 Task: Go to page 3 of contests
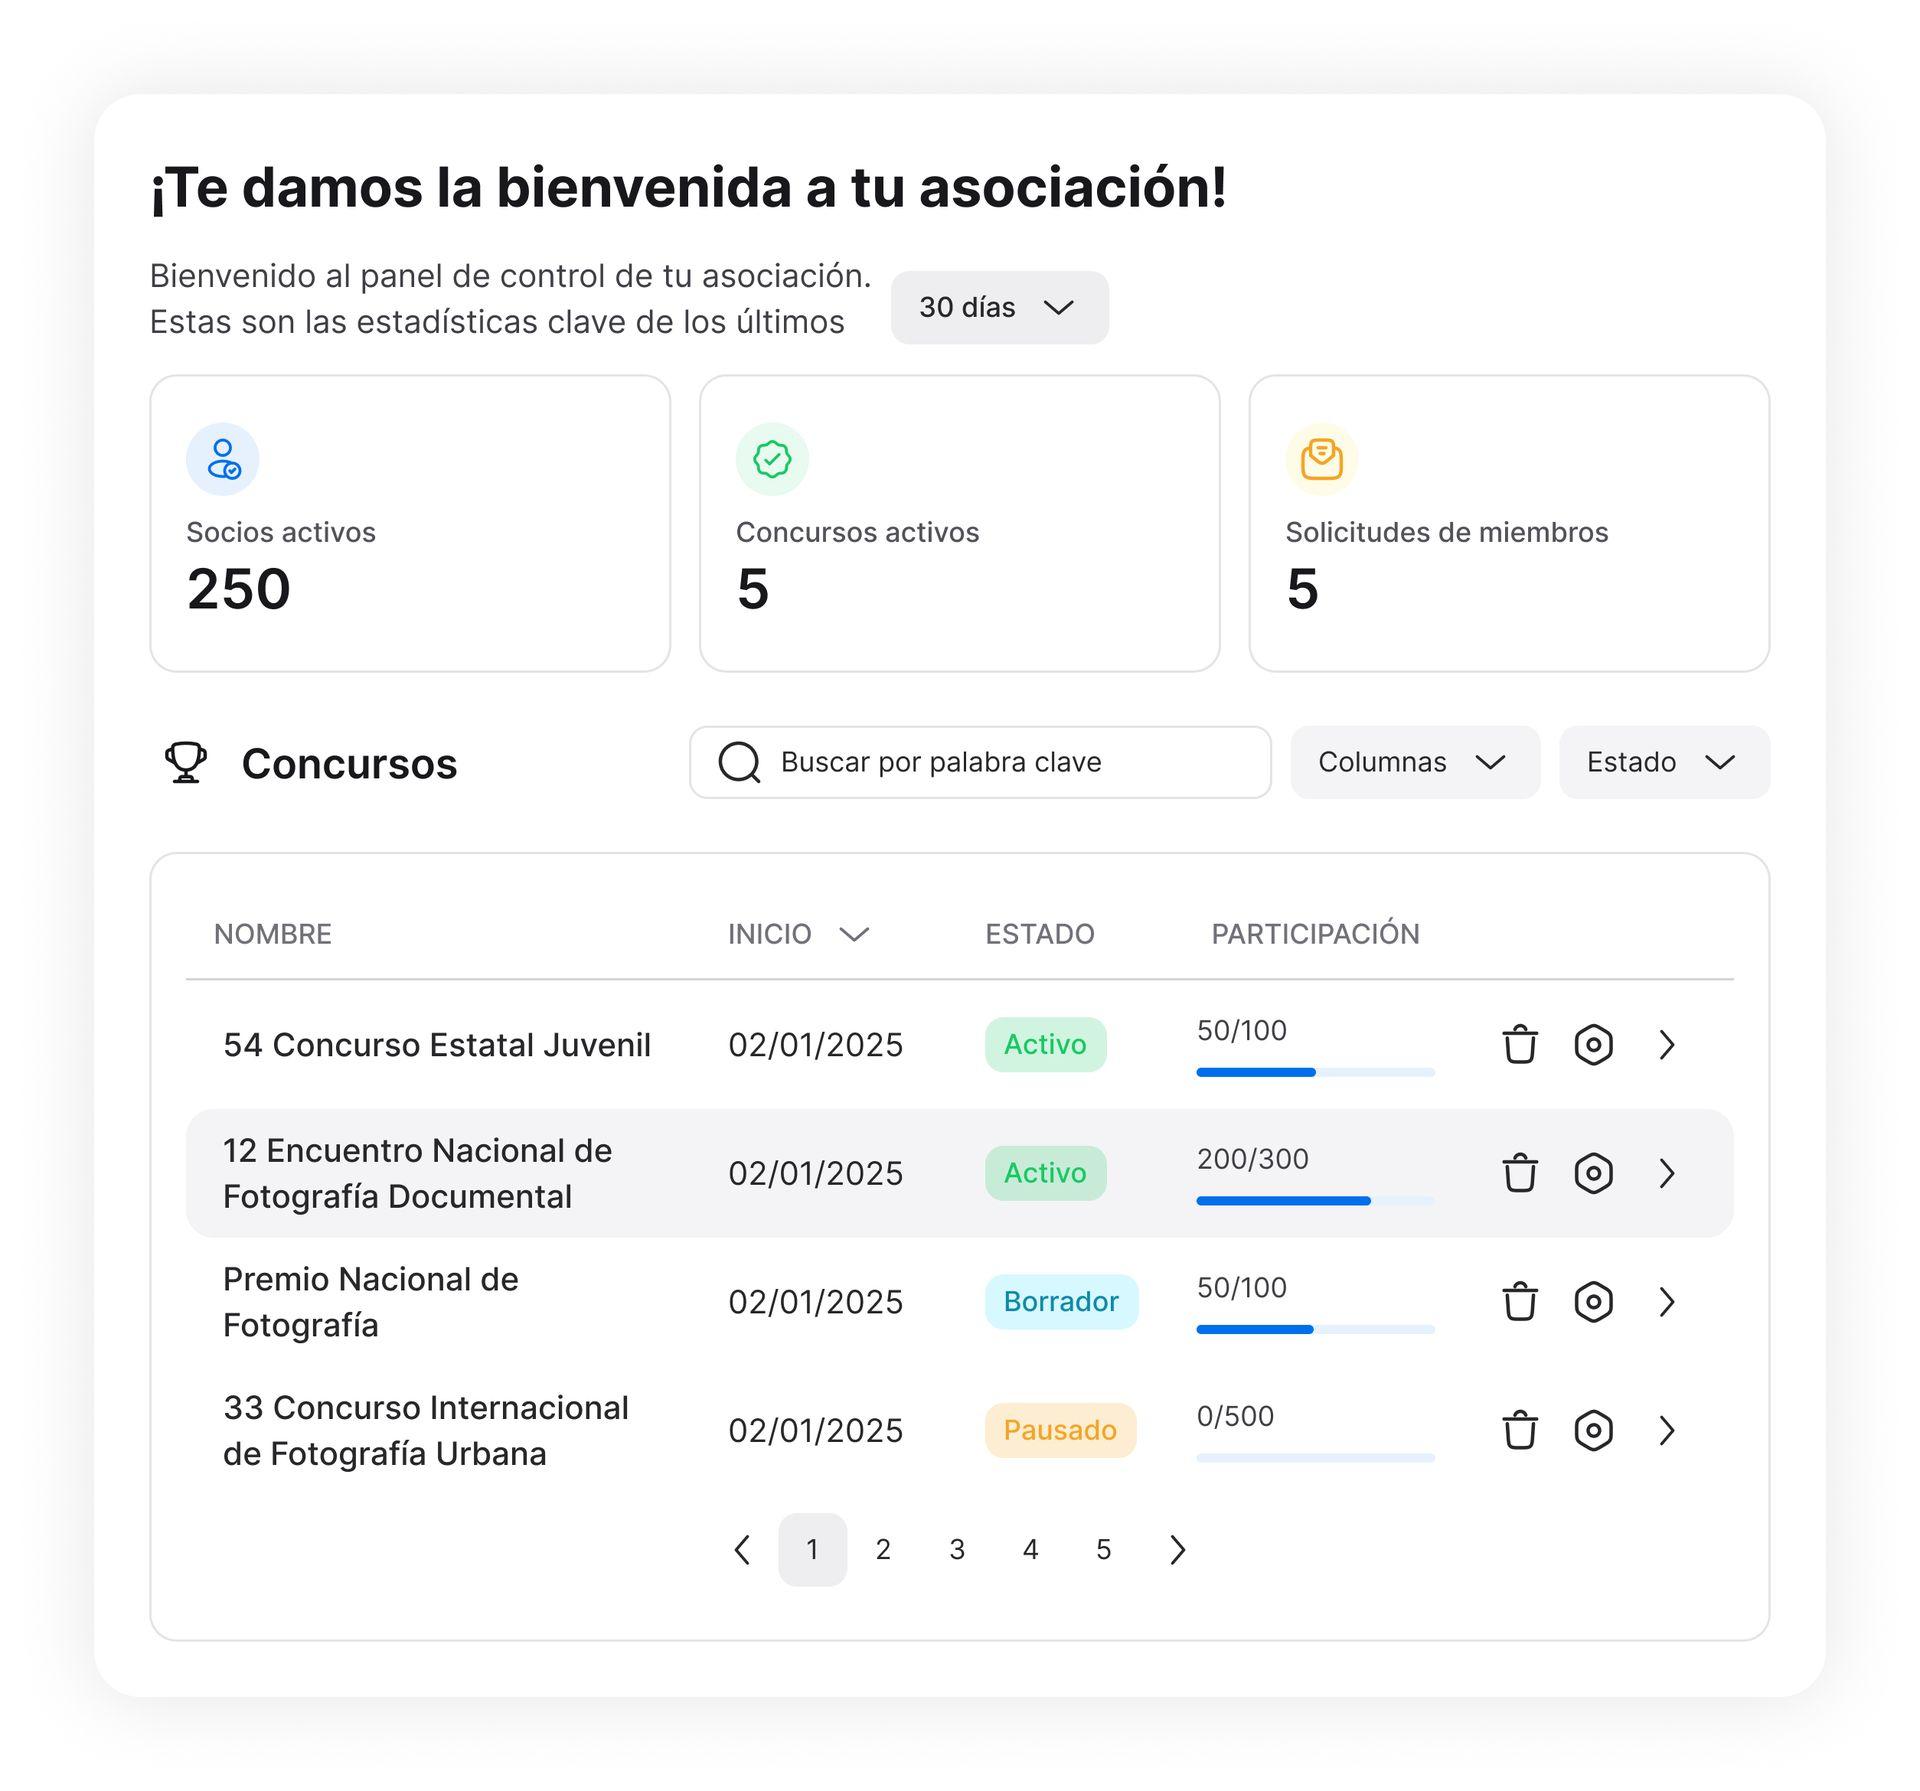[956, 1549]
